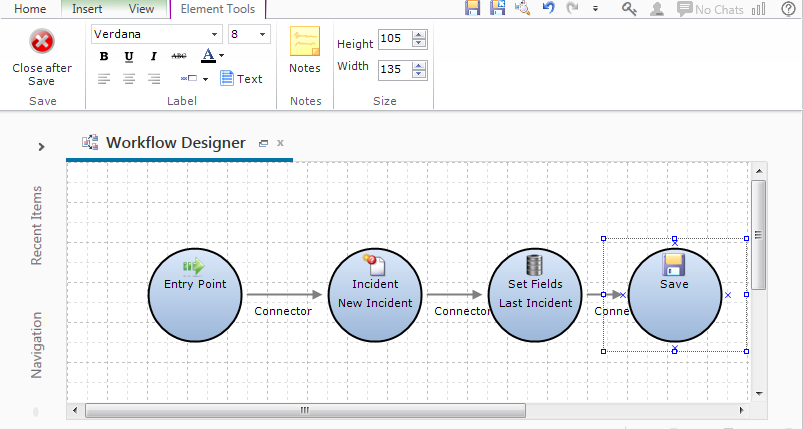
Task: Switch to the Insert tab
Action: (87, 9)
